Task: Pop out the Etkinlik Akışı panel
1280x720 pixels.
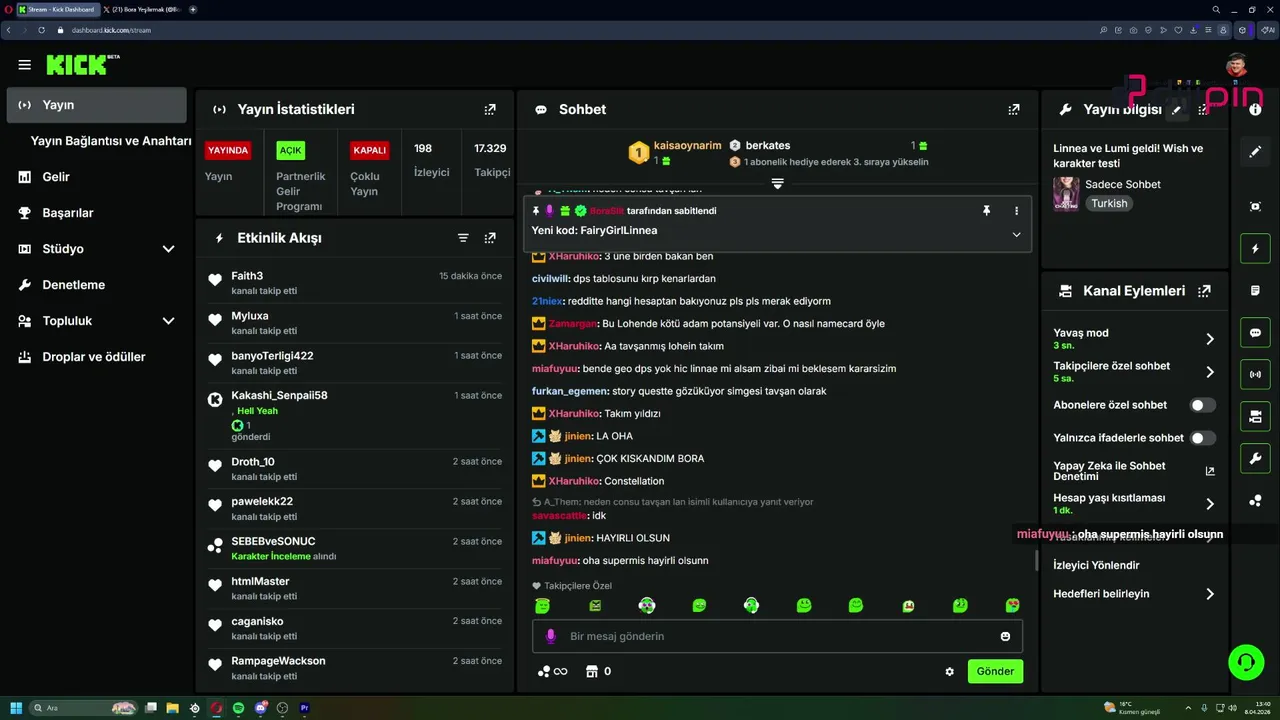Action: click(x=490, y=238)
